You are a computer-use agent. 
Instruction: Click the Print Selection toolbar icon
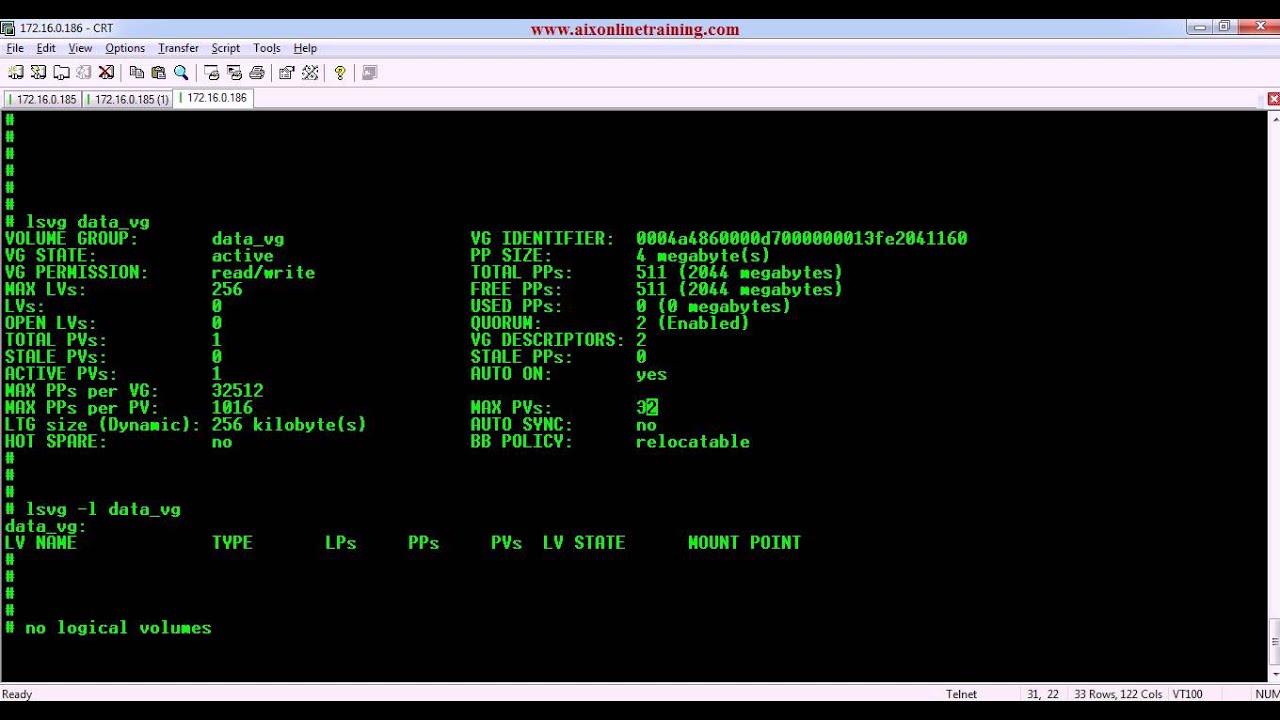tap(234, 73)
